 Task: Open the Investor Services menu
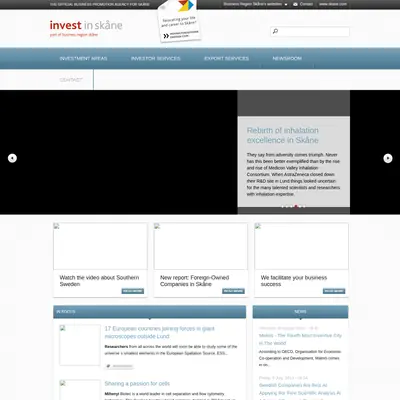[x=155, y=58]
